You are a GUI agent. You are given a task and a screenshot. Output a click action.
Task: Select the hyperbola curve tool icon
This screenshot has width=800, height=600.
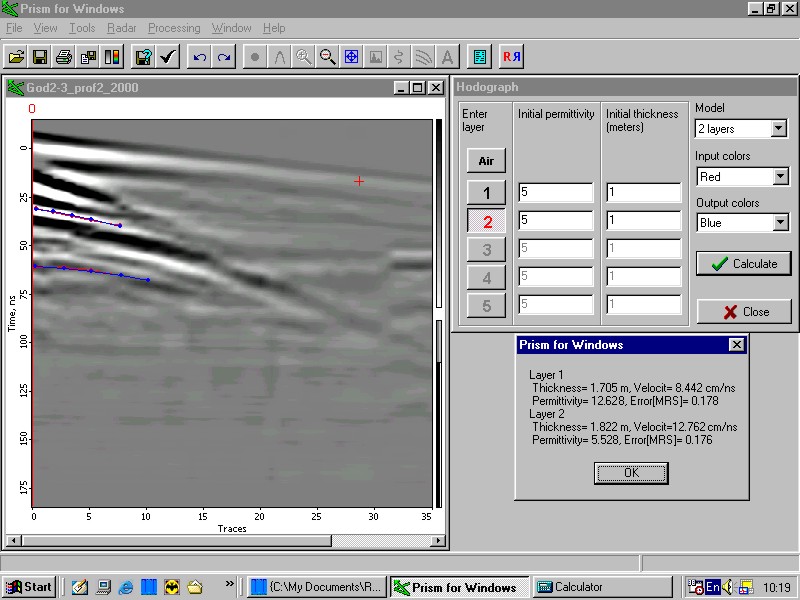click(279, 57)
